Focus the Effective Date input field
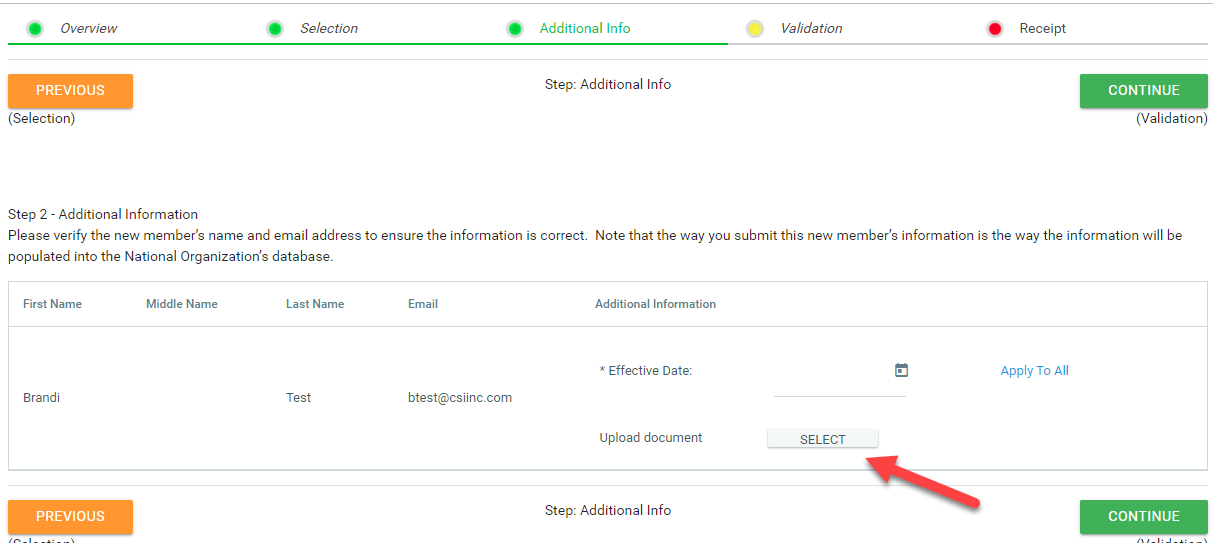This screenshot has height=543, width=1213. point(832,383)
